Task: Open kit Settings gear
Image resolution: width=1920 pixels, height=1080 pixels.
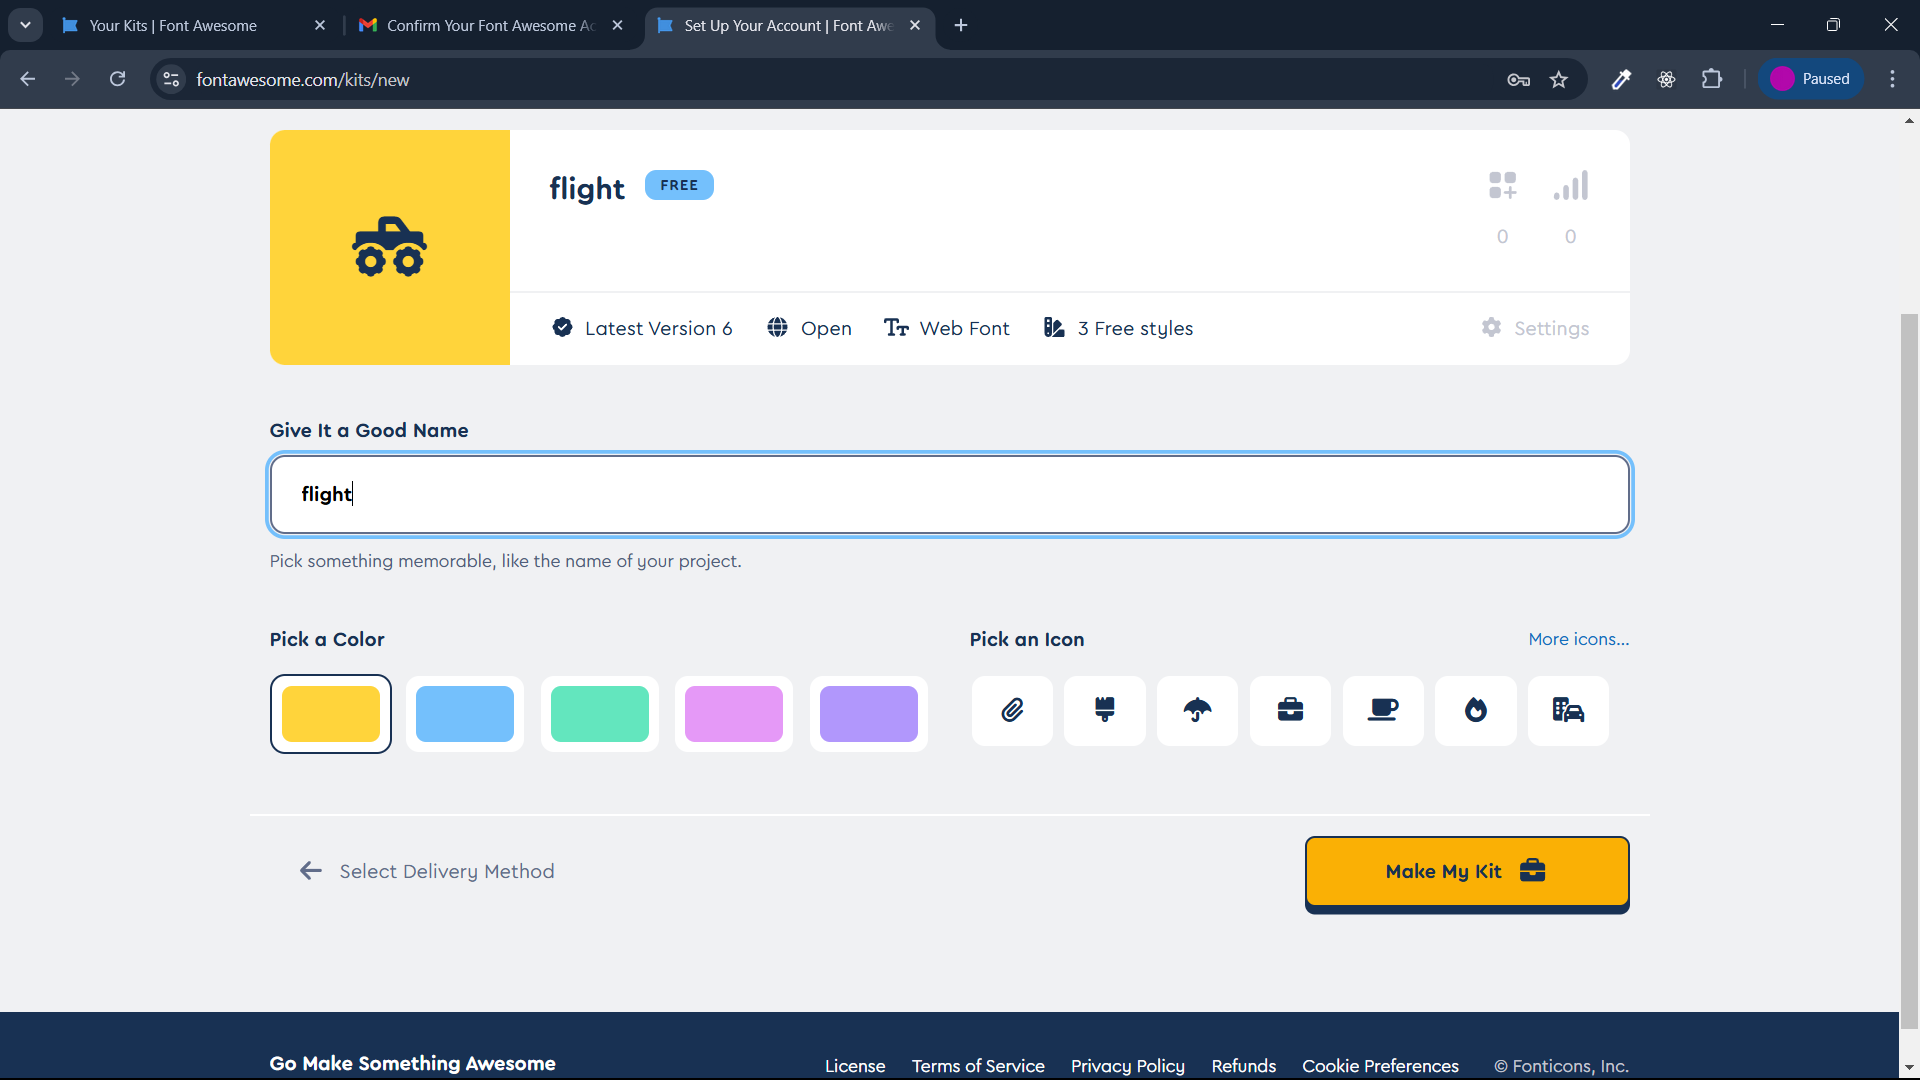Action: click(1535, 328)
